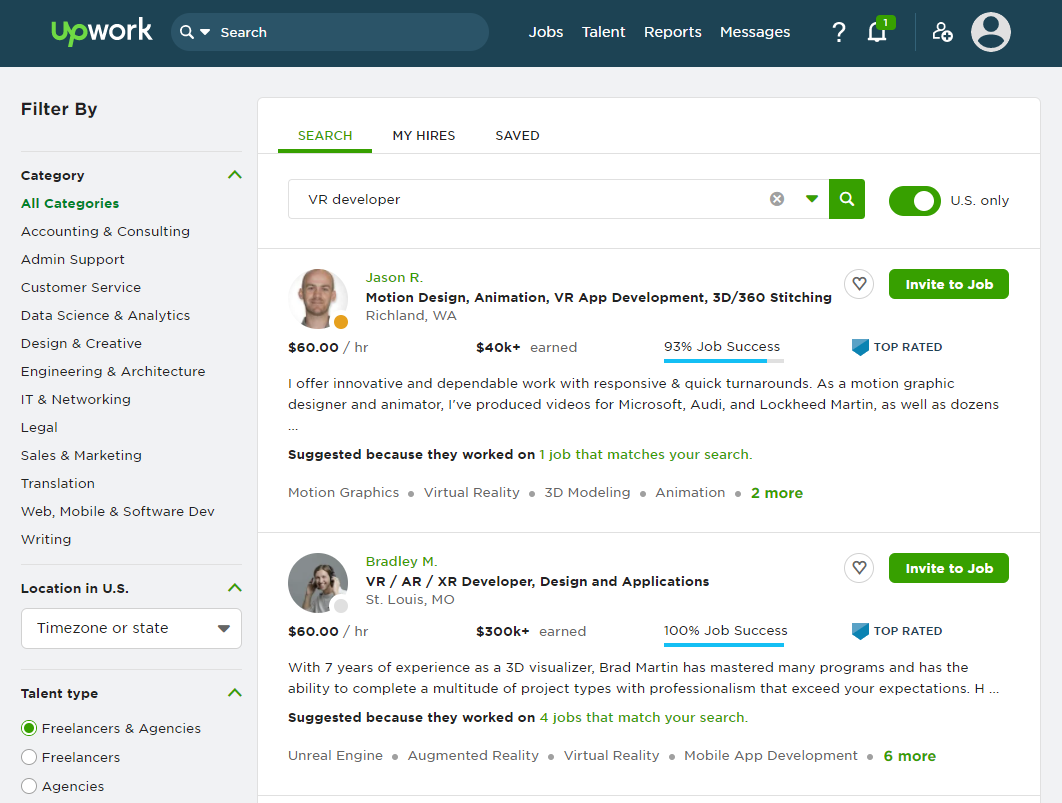This screenshot has height=803, width=1062.
Task: Clear the search field with the X icon
Action: pos(777,199)
